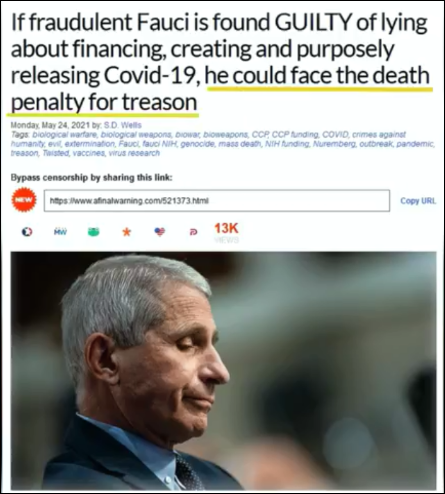Click the 13K views counter
Viewport: 445px width, 494px height.
[x=226, y=233]
